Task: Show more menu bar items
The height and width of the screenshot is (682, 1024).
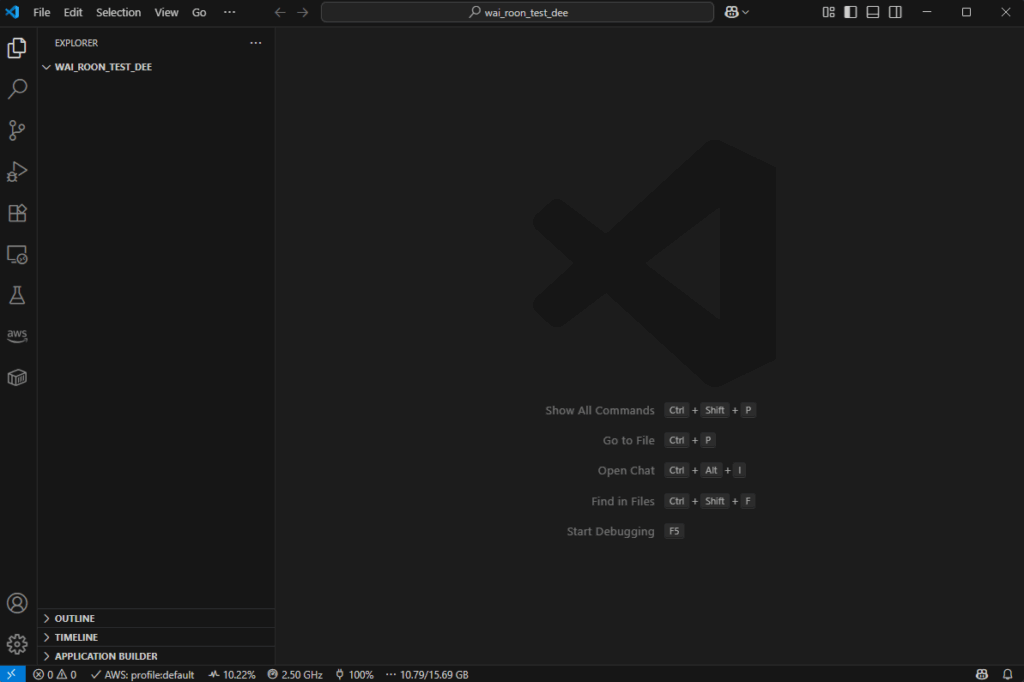Action: 229,12
